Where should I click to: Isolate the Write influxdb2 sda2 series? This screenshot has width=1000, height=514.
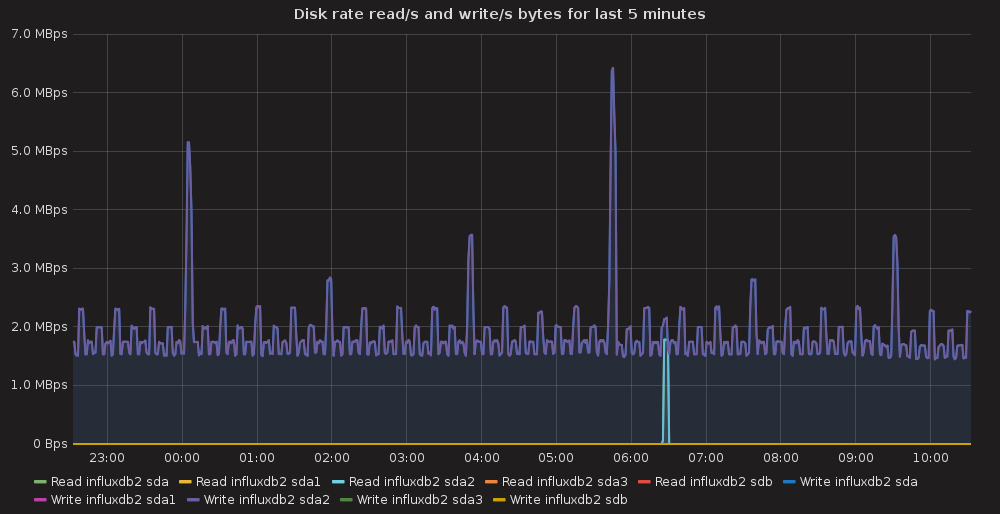tap(266, 499)
